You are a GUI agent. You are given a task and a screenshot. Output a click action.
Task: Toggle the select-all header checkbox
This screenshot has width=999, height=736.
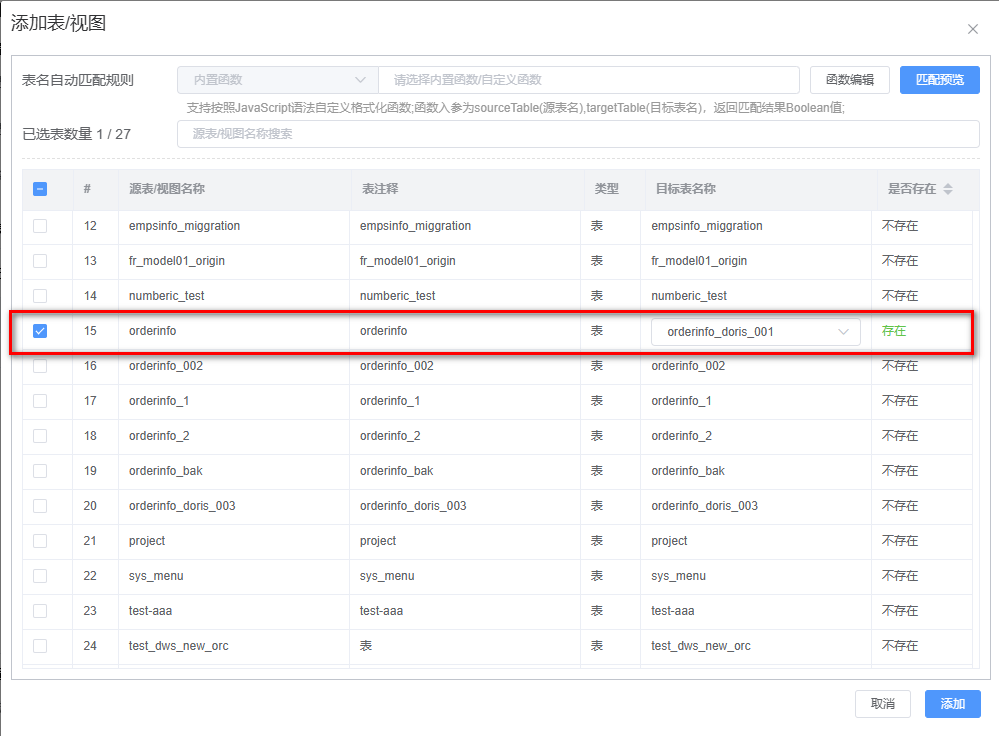(40, 189)
